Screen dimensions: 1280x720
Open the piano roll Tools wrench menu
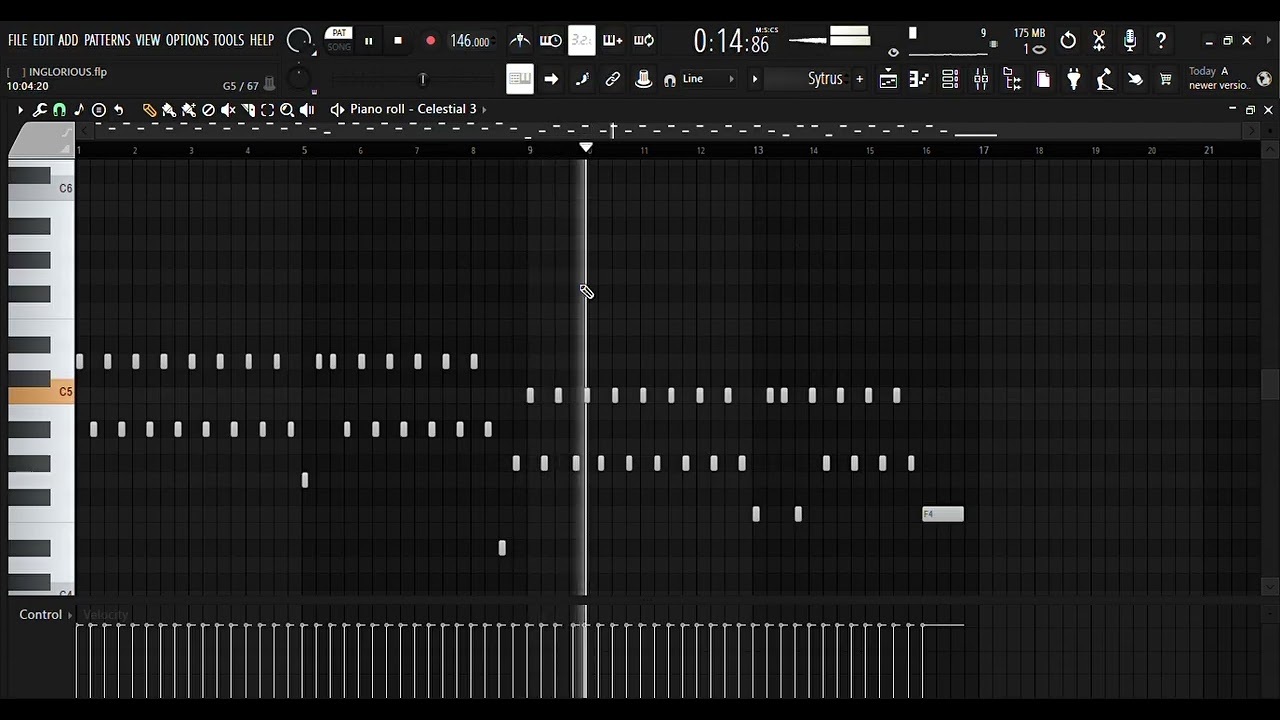[x=40, y=110]
